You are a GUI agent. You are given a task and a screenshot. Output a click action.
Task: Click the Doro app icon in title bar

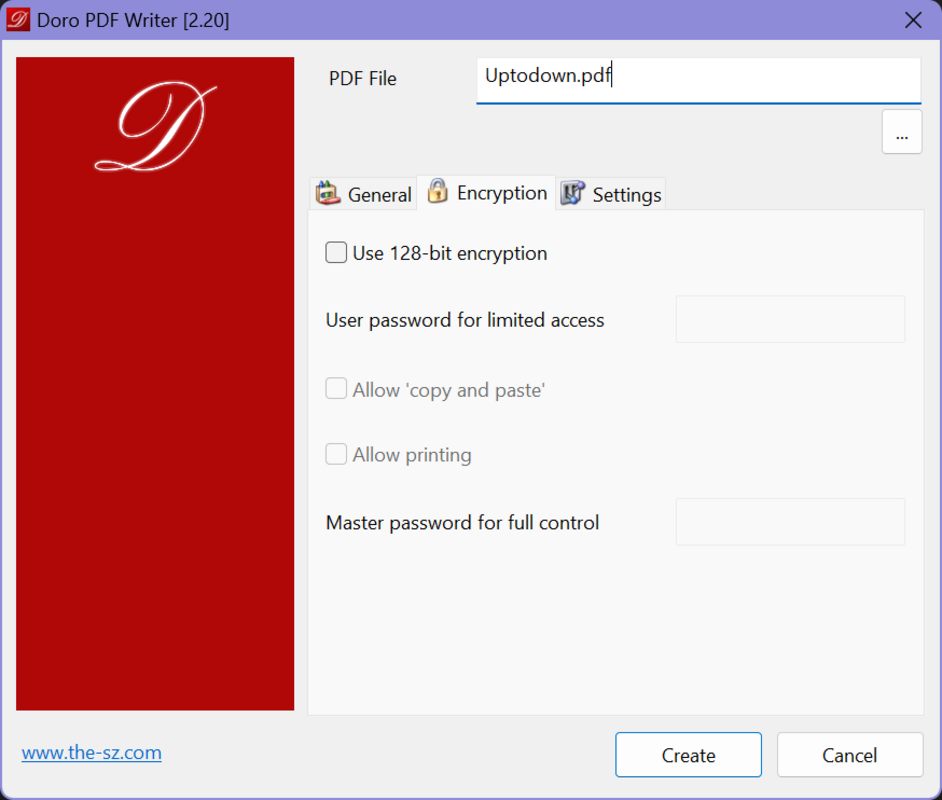click(17, 20)
